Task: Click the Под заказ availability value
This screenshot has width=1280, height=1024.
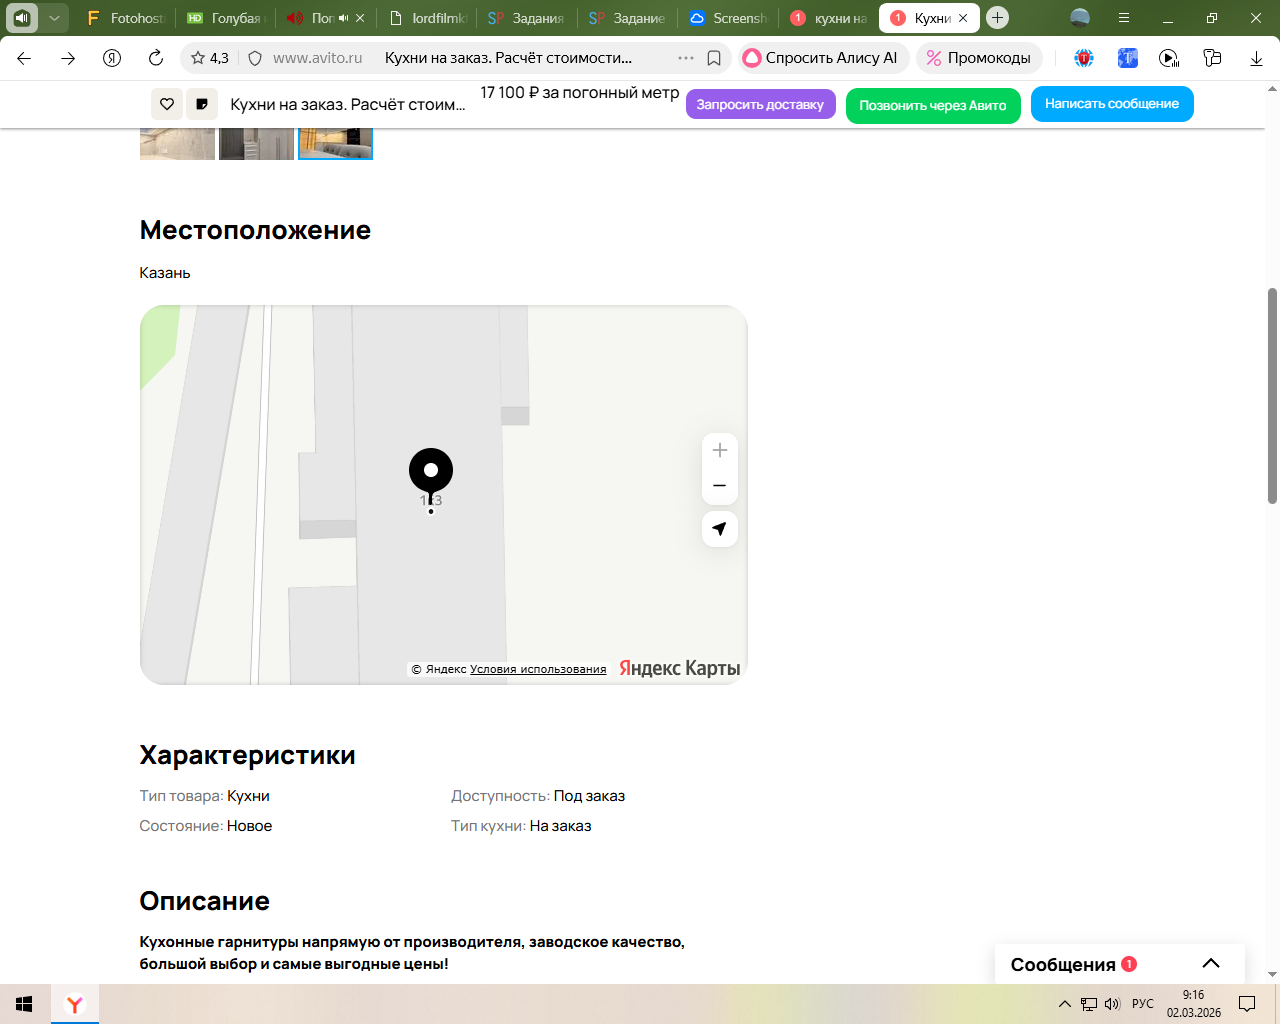Action: (589, 796)
